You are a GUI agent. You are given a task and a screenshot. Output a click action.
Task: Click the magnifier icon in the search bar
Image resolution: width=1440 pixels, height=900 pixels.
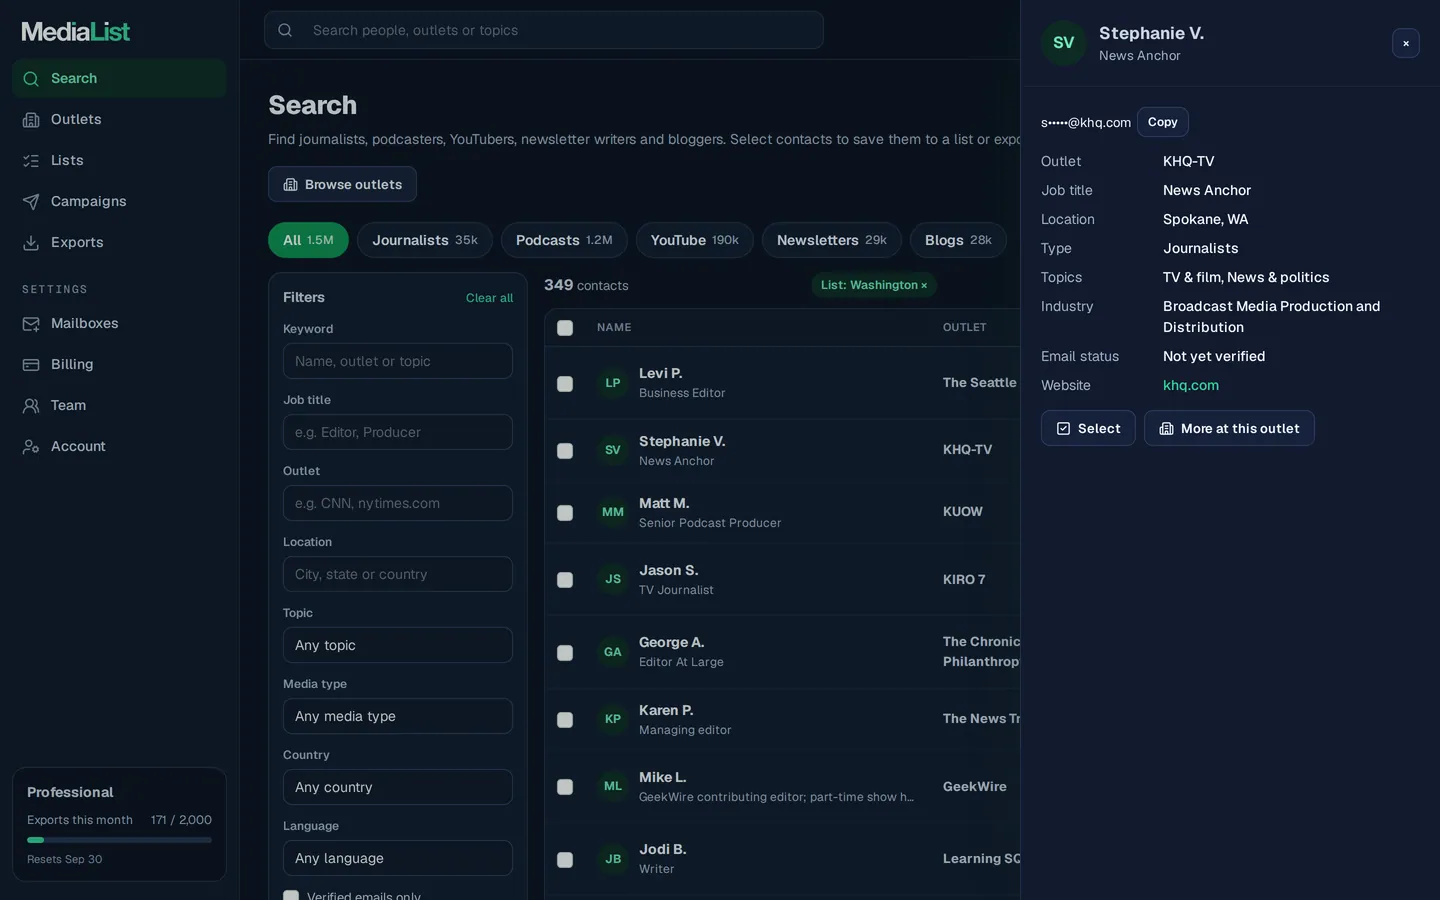coord(285,30)
